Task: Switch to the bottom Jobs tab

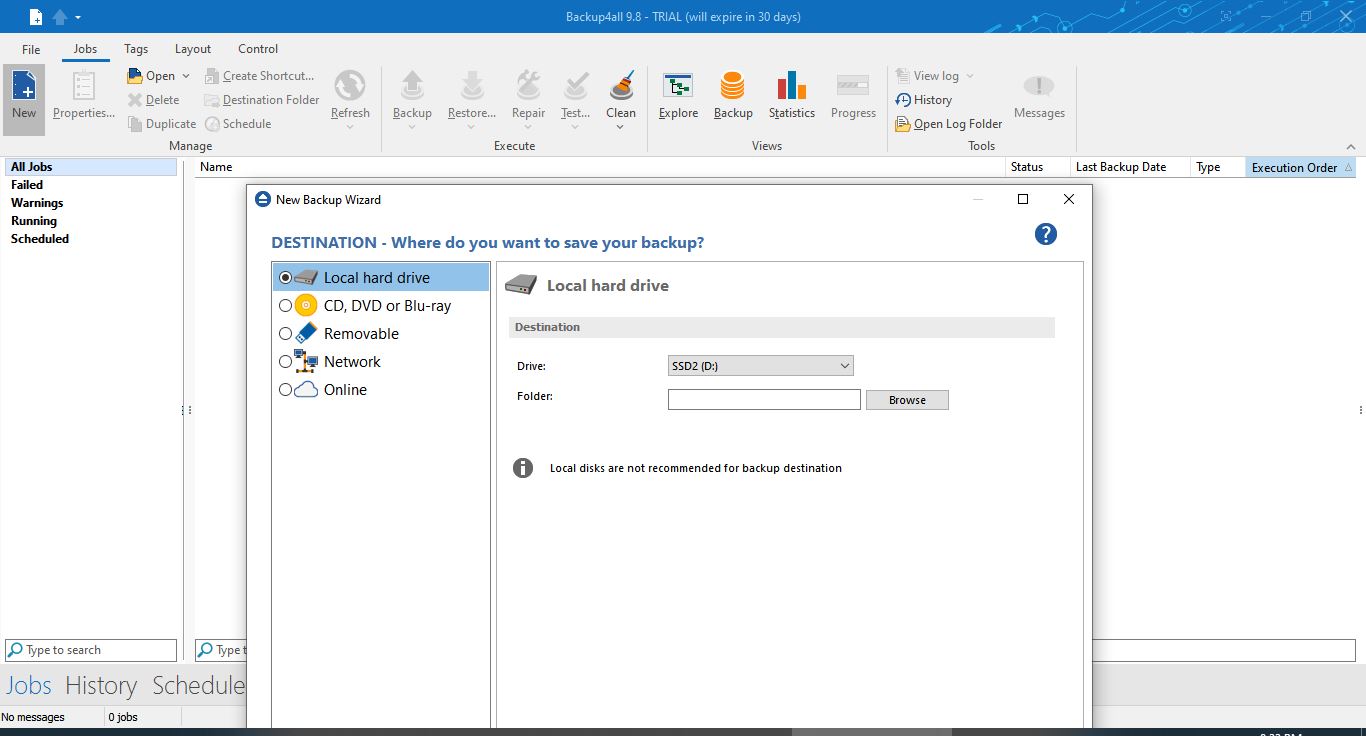Action: pos(28,685)
